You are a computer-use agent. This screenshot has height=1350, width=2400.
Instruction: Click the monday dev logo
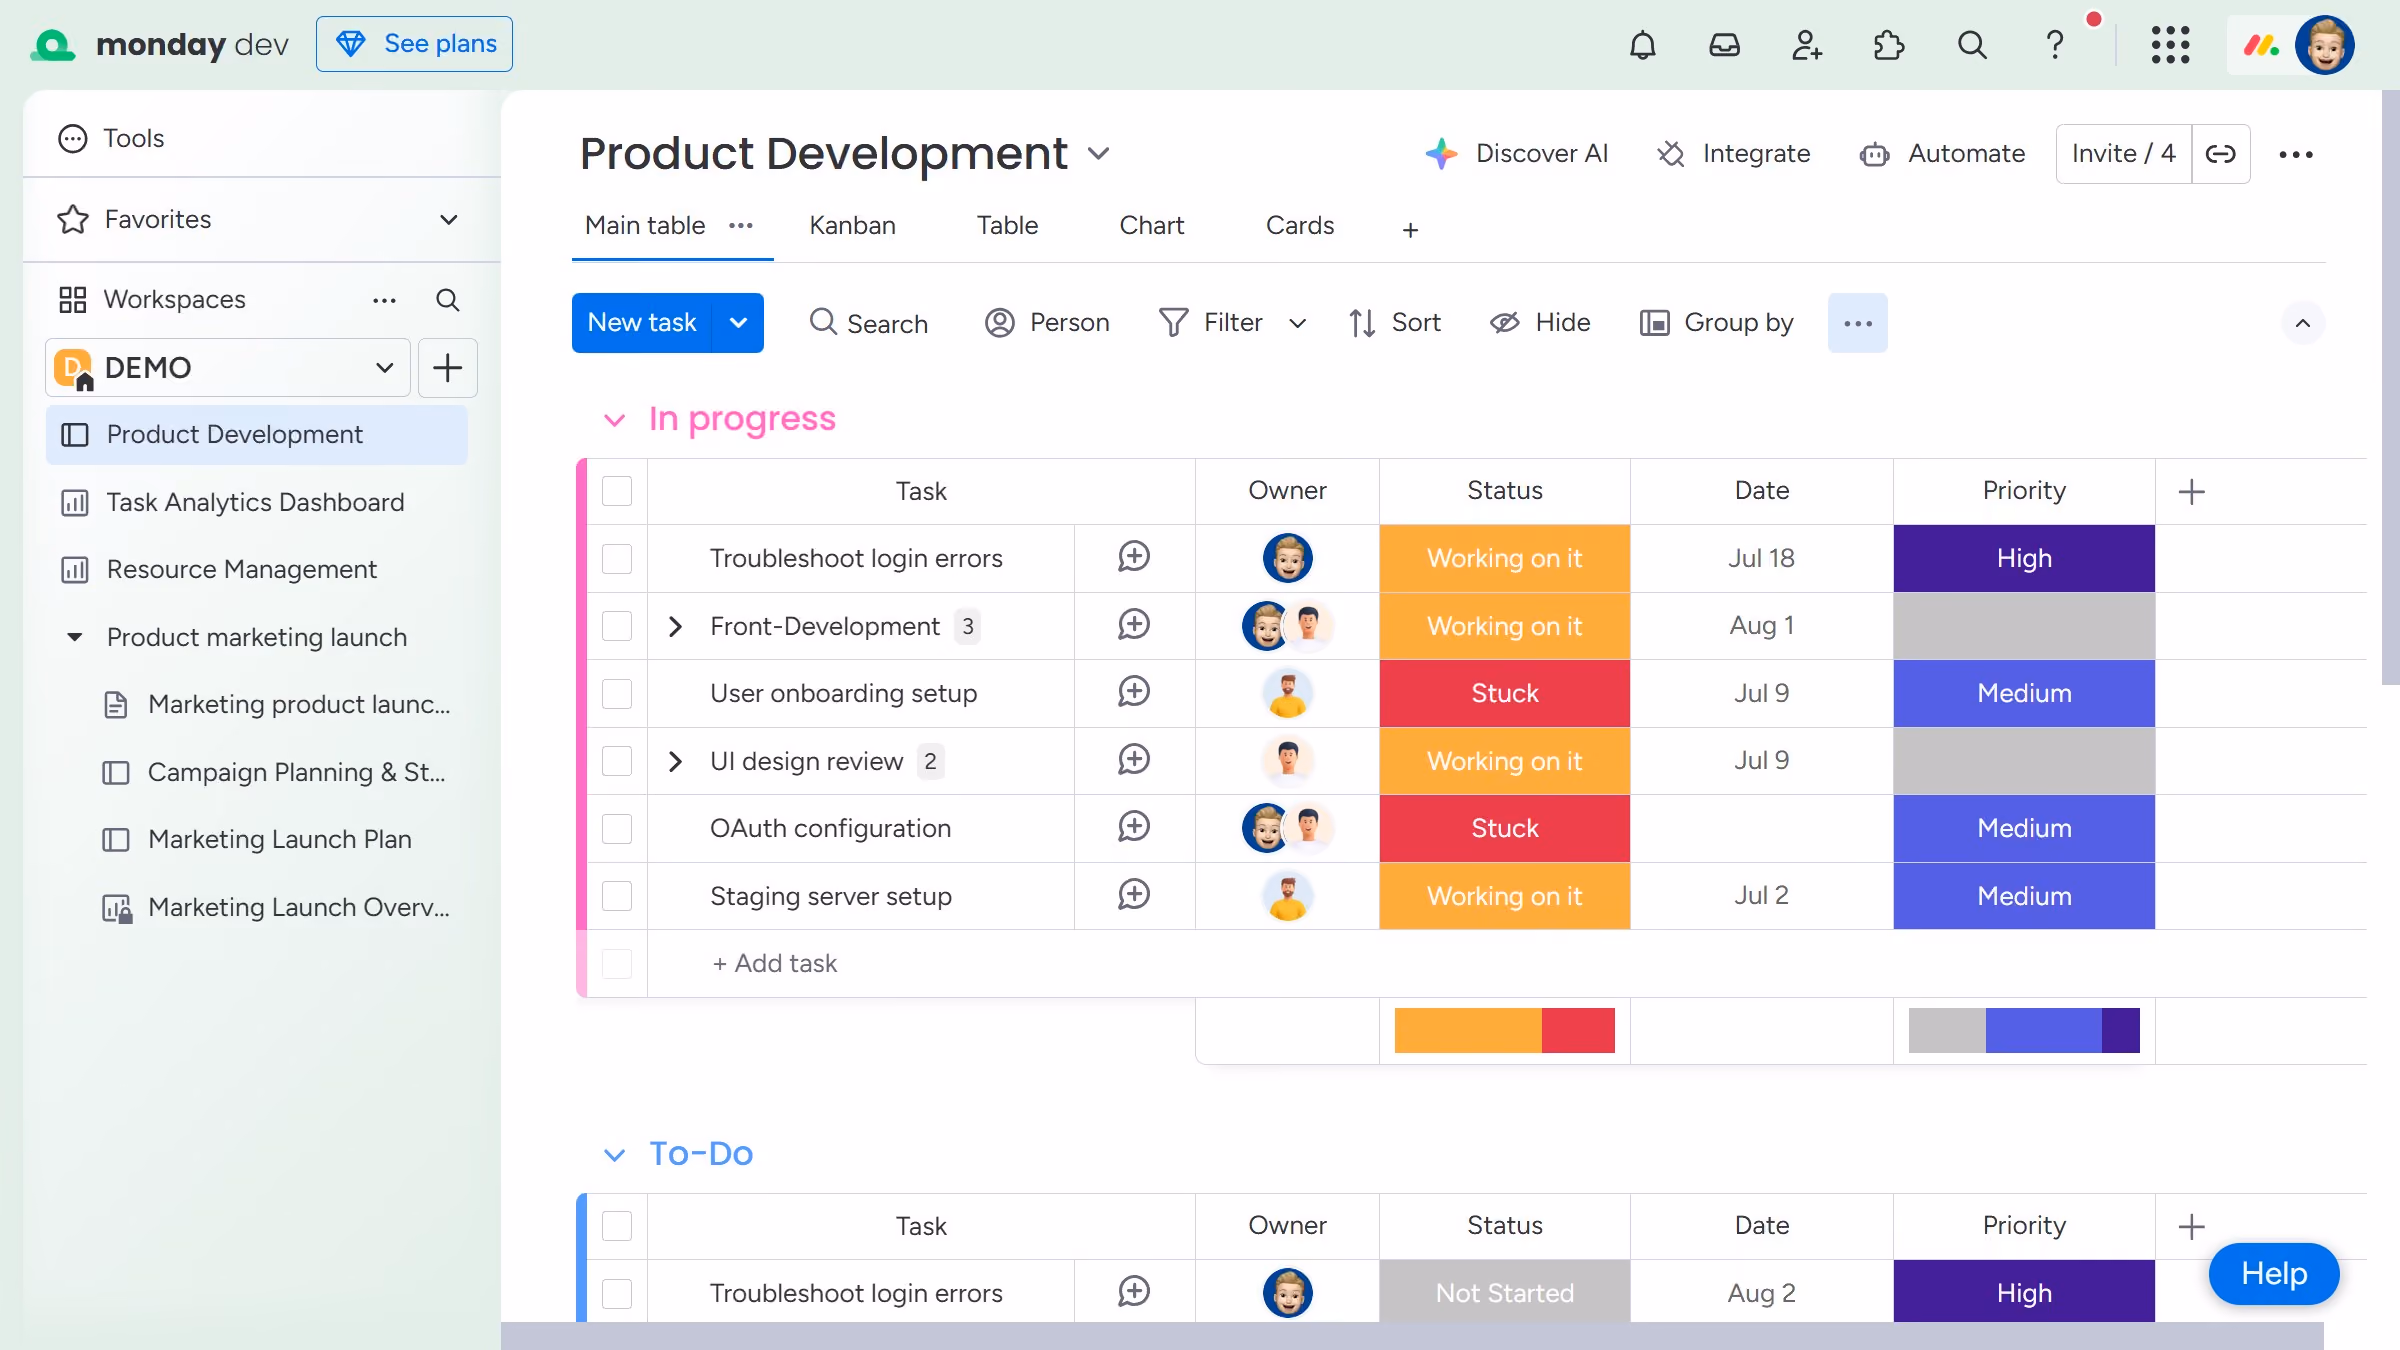160,45
